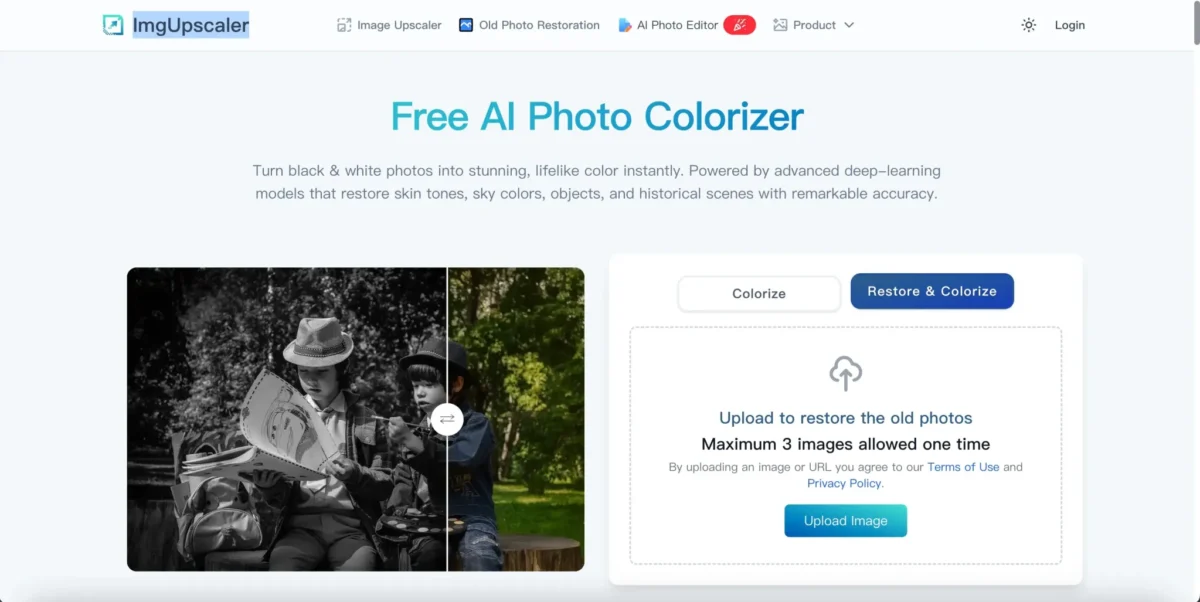Click the before/after comparison slider handle
Viewport: 1200px width, 602px height.
(x=447, y=419)
